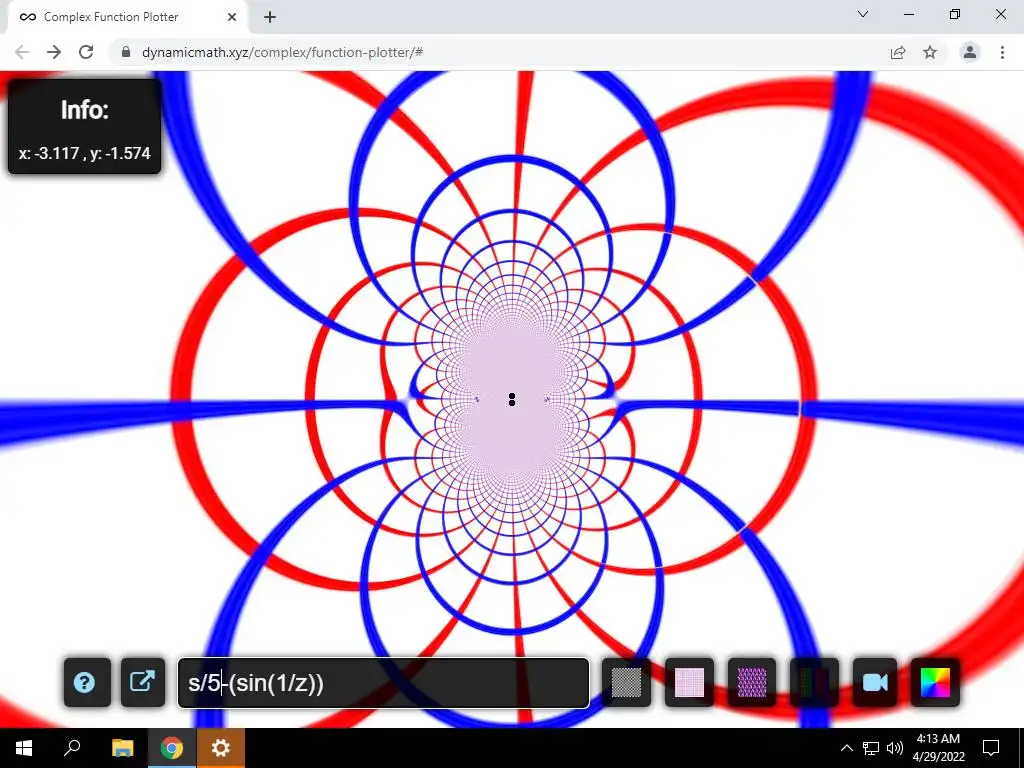Select the dark red-green grid pattern
1024x768 pixels.
[x=814, y=682]
